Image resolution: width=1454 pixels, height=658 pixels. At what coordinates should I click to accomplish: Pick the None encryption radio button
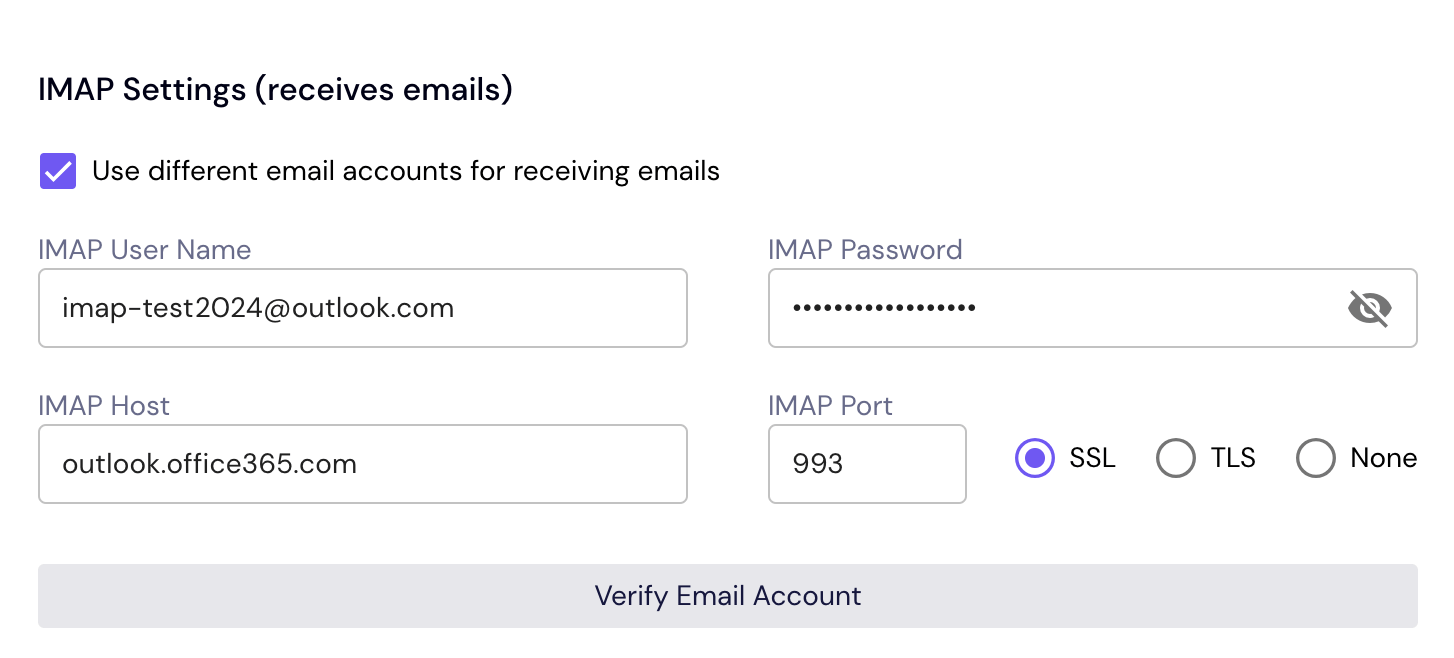click(x=1315, y=459)
